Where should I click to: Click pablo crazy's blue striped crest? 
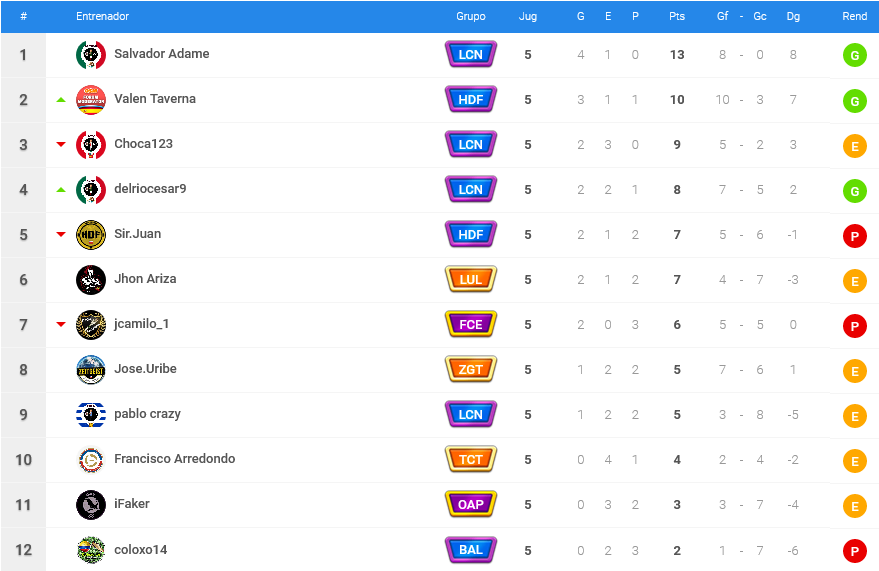pos(91,415)
